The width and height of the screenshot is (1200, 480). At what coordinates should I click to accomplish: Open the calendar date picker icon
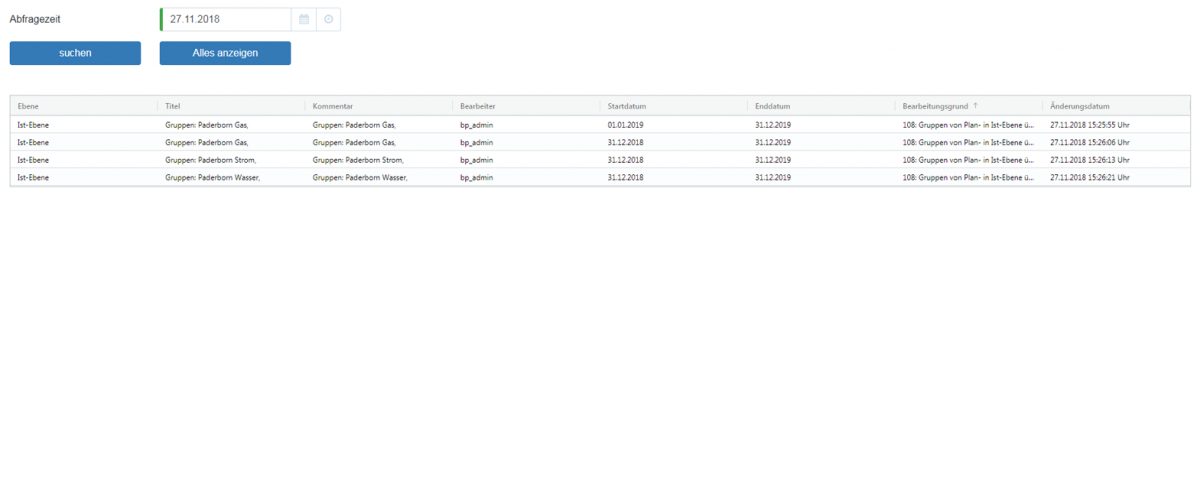(x=304, y=19)
